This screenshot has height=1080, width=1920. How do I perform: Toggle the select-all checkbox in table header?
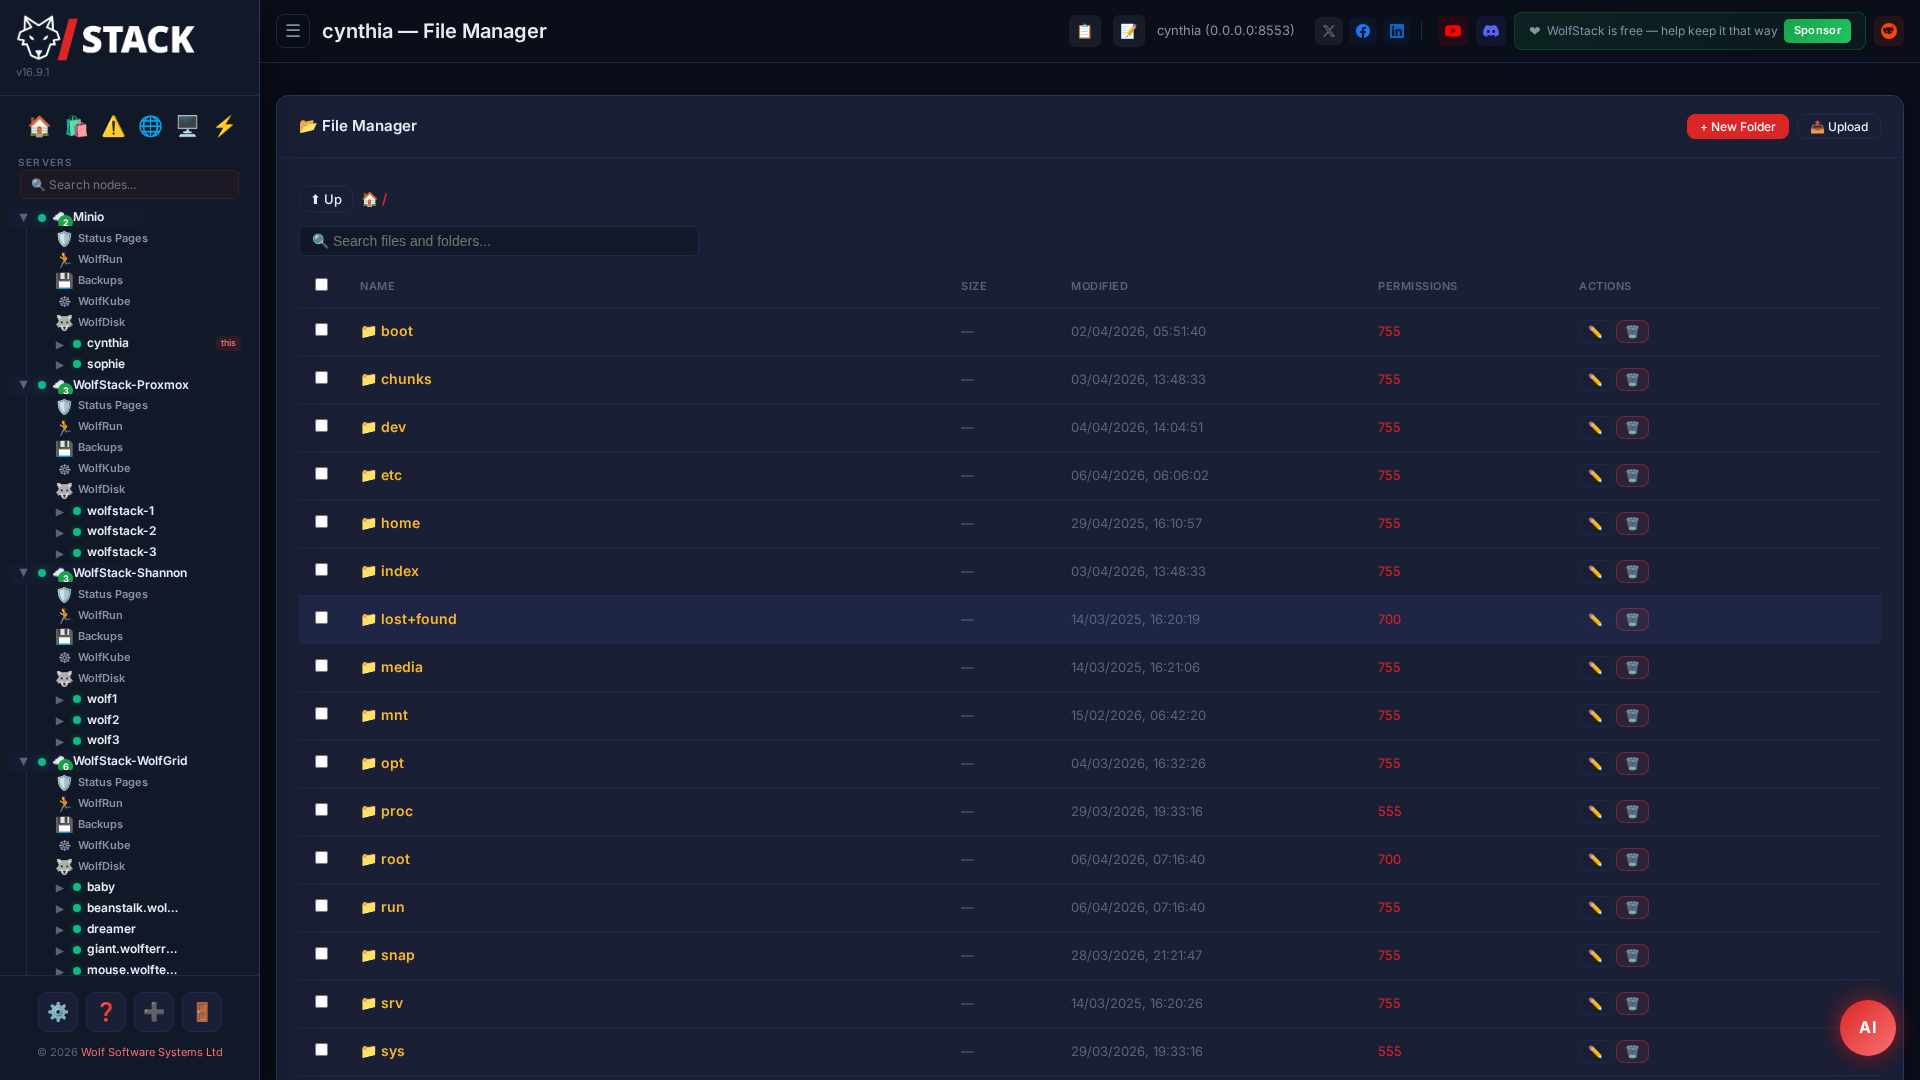(x=321, y=285)
